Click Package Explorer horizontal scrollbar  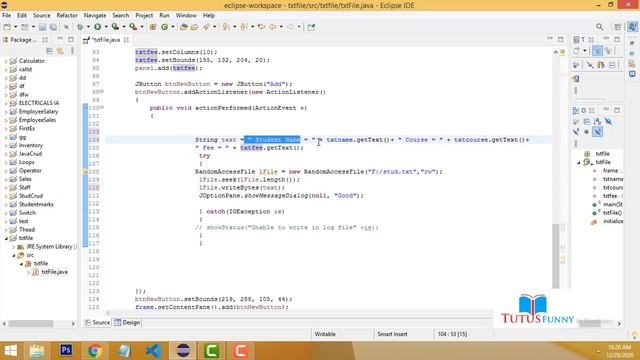pos(31,323)
